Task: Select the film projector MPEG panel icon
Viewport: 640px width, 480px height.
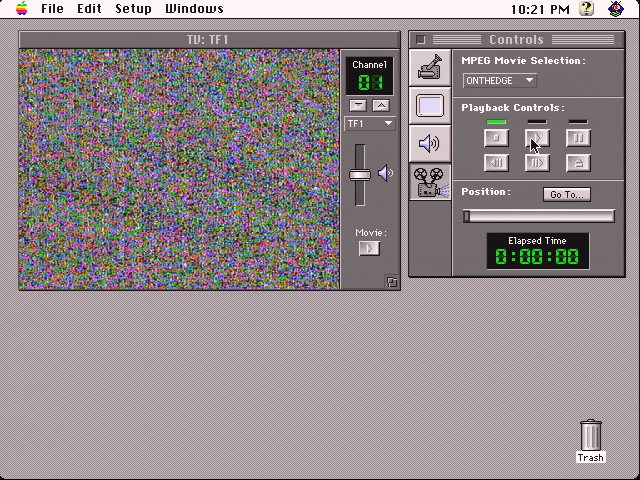Action: pos(430,182)
